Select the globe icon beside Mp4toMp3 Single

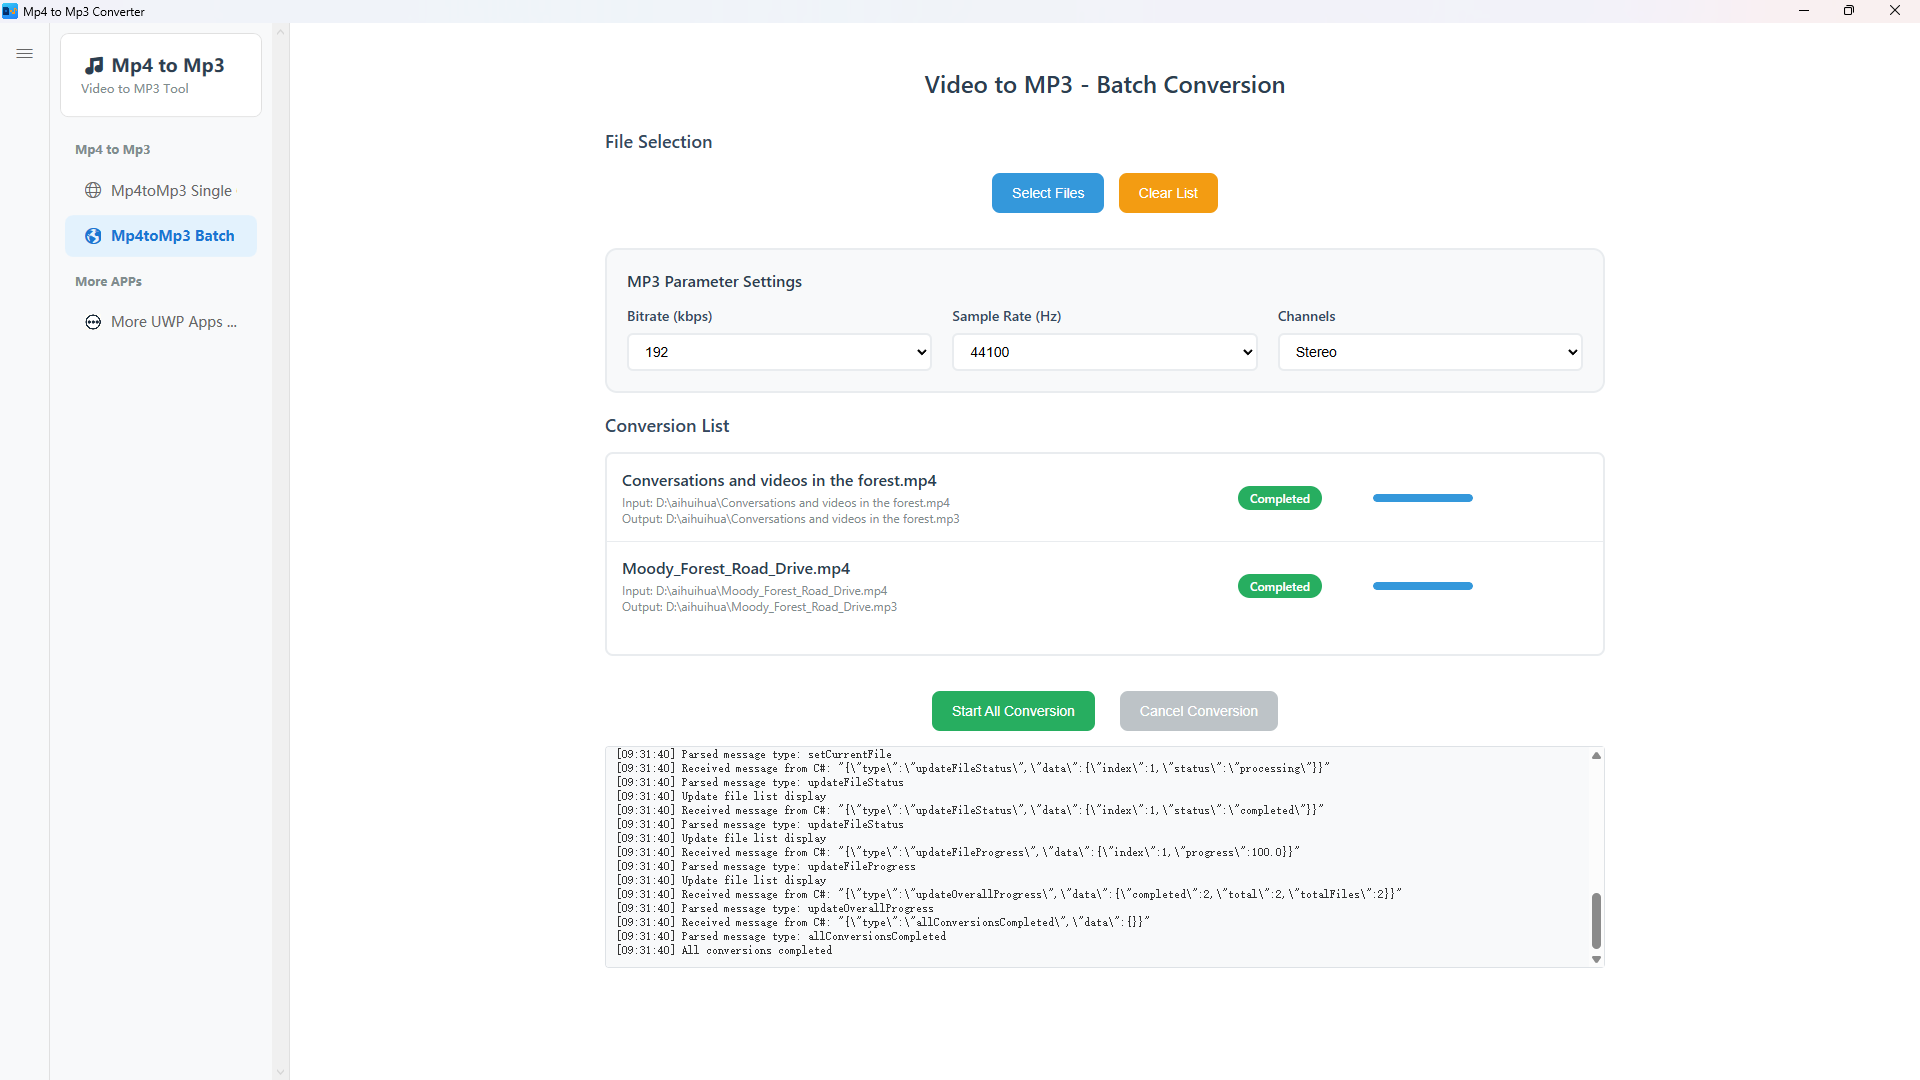coord(93,190)
